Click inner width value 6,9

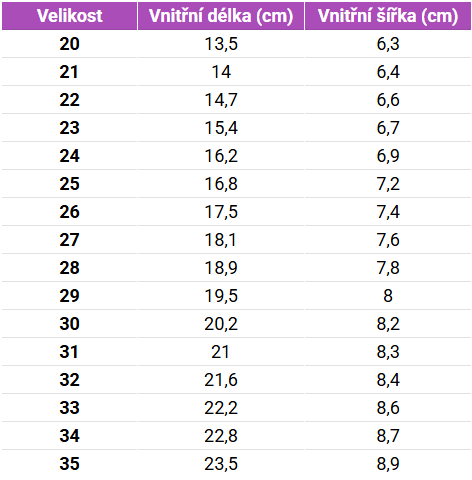388,156
